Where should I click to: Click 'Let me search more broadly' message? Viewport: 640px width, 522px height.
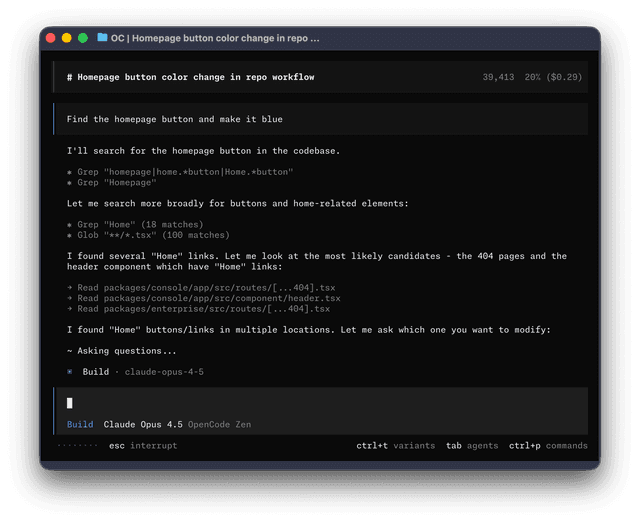click(238, 204)
